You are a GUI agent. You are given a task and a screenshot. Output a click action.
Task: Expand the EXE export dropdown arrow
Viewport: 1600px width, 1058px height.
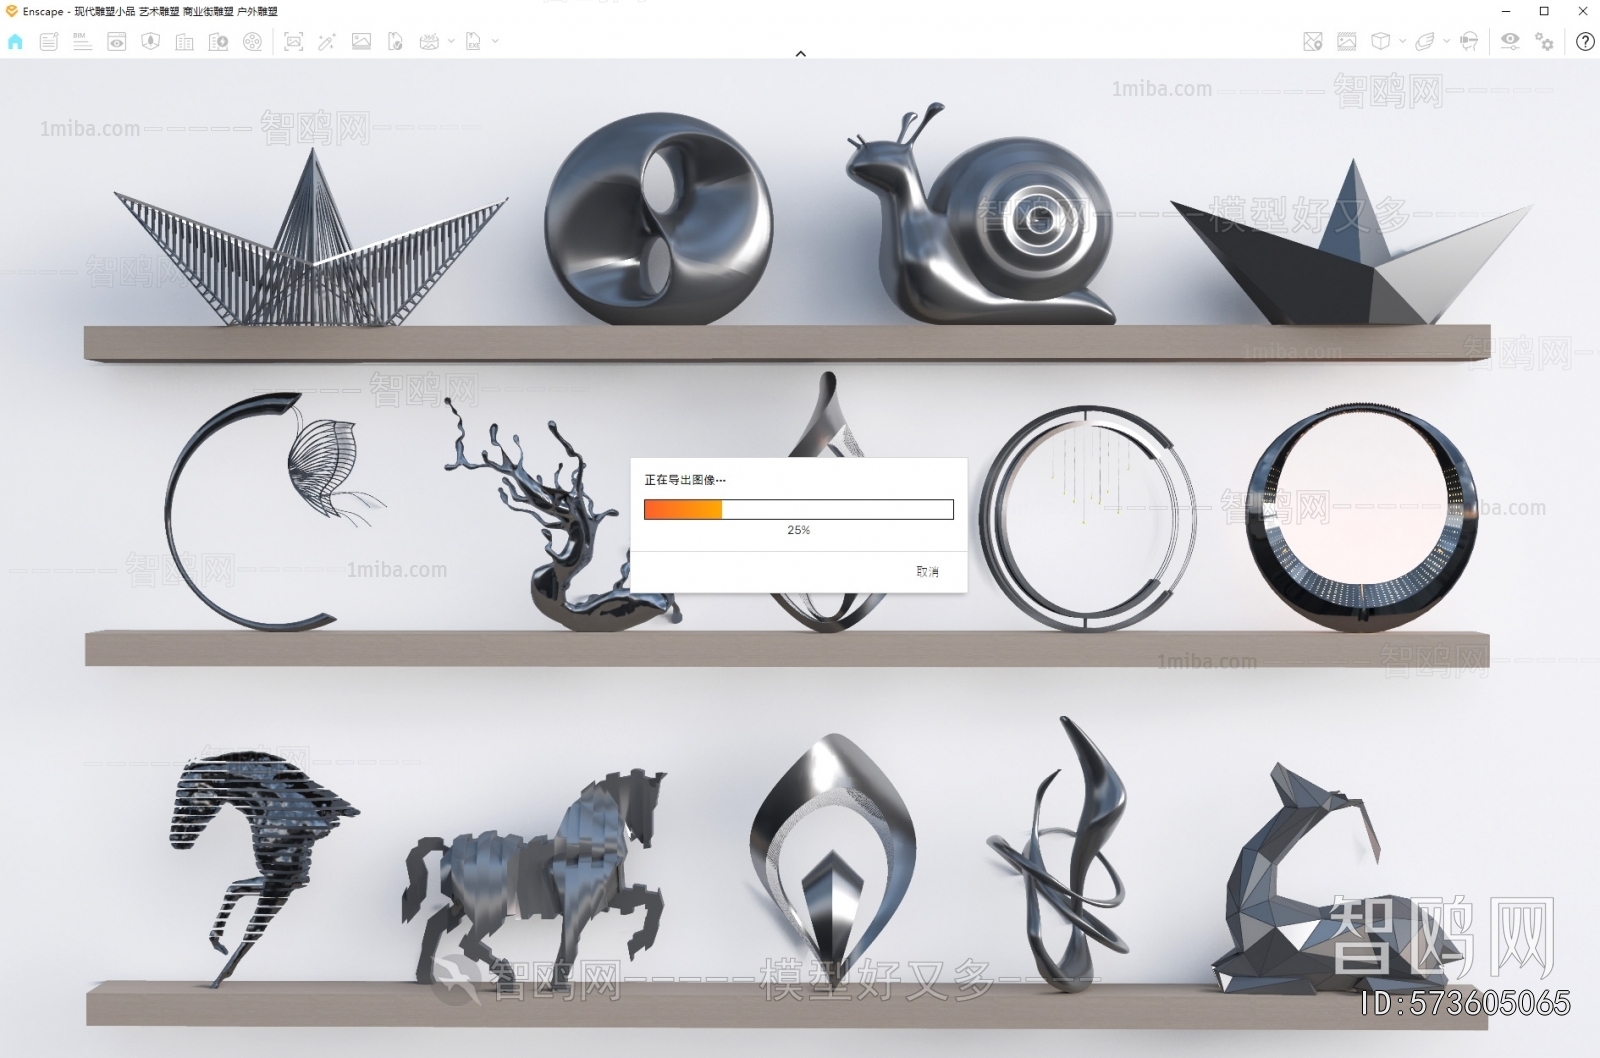(495, 41)
